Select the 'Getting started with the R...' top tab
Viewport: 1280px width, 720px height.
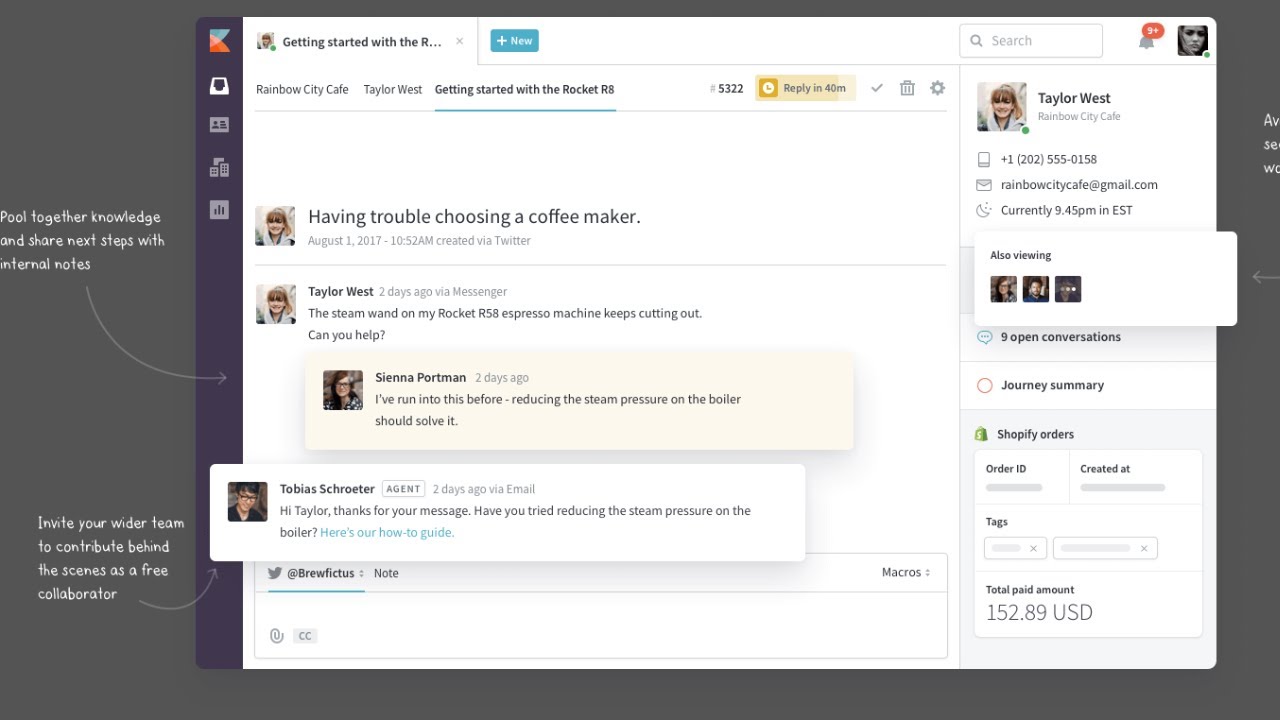[361, 41]
